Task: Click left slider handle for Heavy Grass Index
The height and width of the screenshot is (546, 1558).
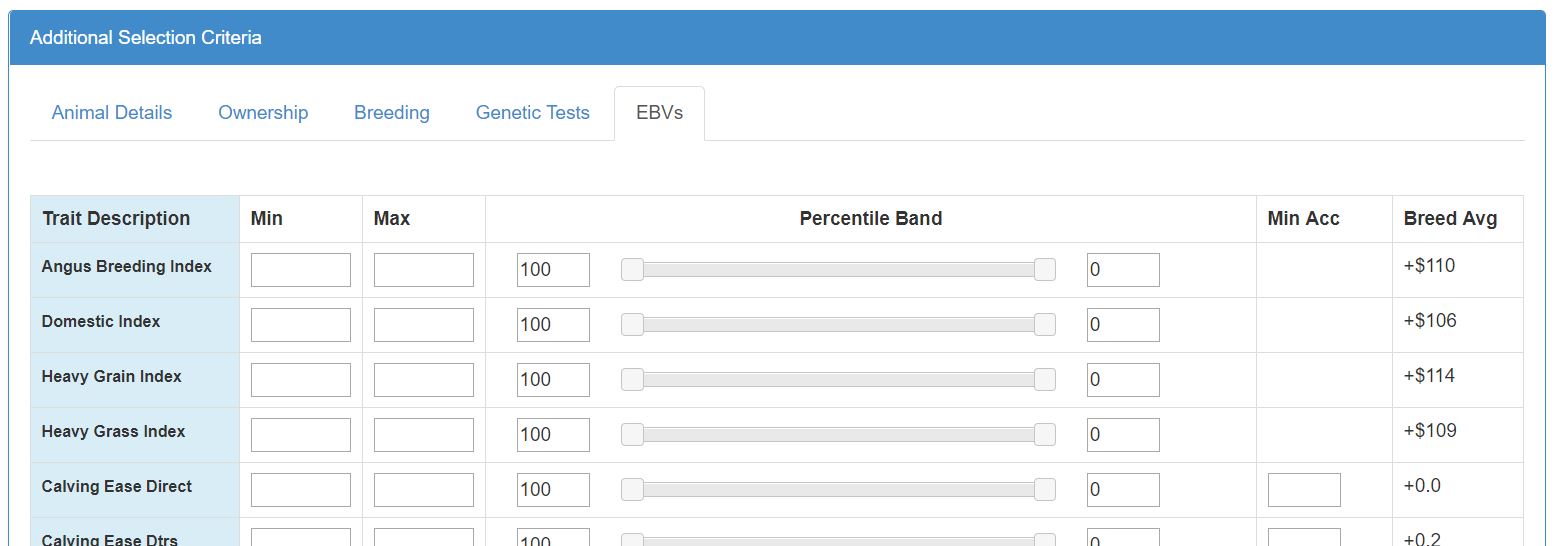Action: [632, 434]
